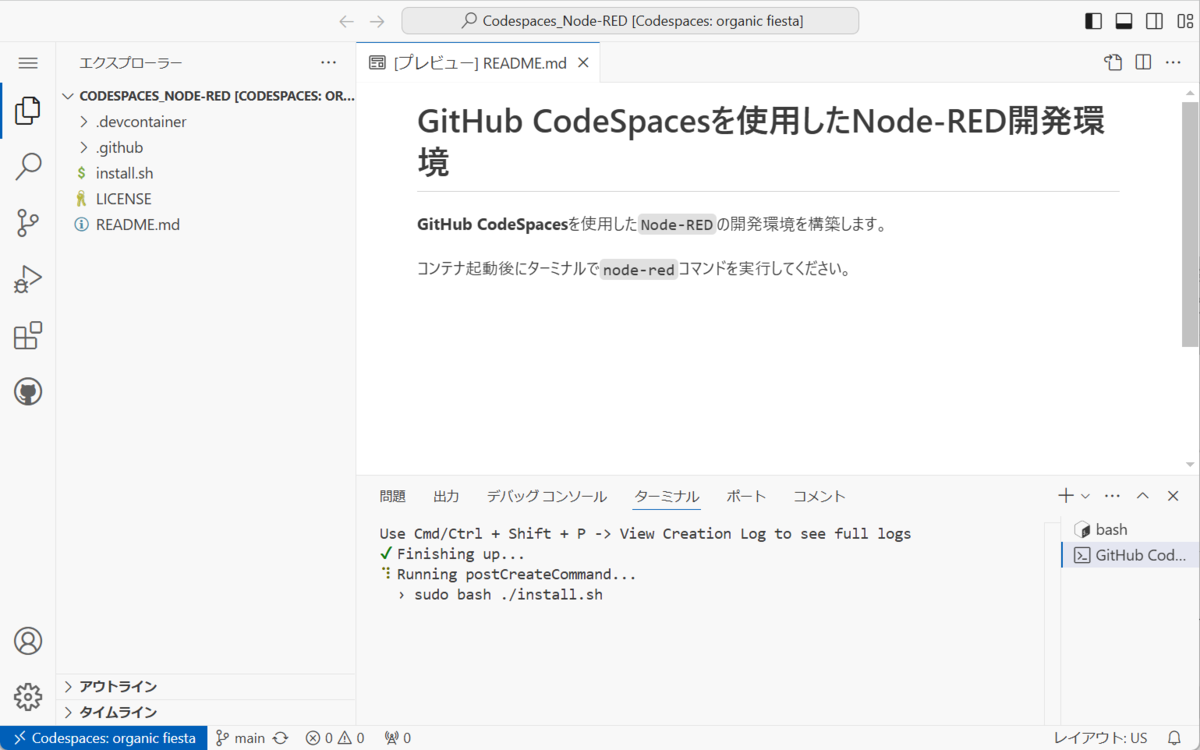This screenshot has height=750, width=1200.
Task: Collapse the CODESPACES_NODE-RED root folder
Action: tap(206, 96)
